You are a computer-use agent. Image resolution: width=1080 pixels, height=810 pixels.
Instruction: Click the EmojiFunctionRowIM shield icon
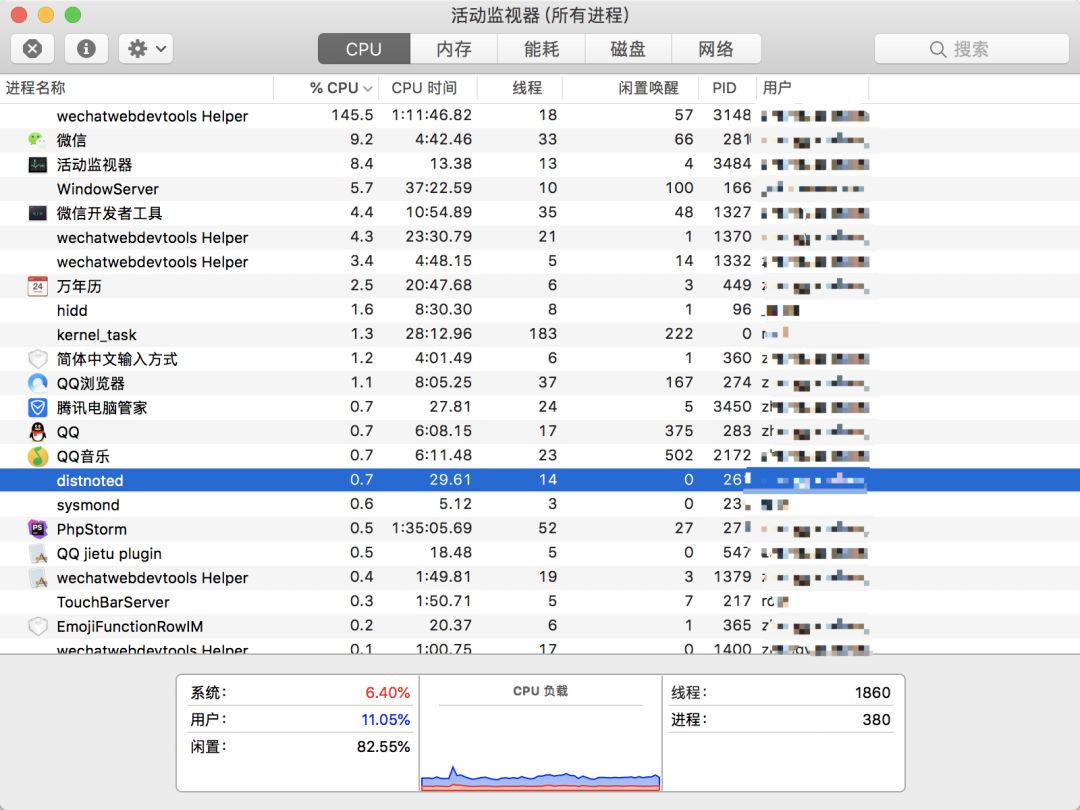(37, 626)
